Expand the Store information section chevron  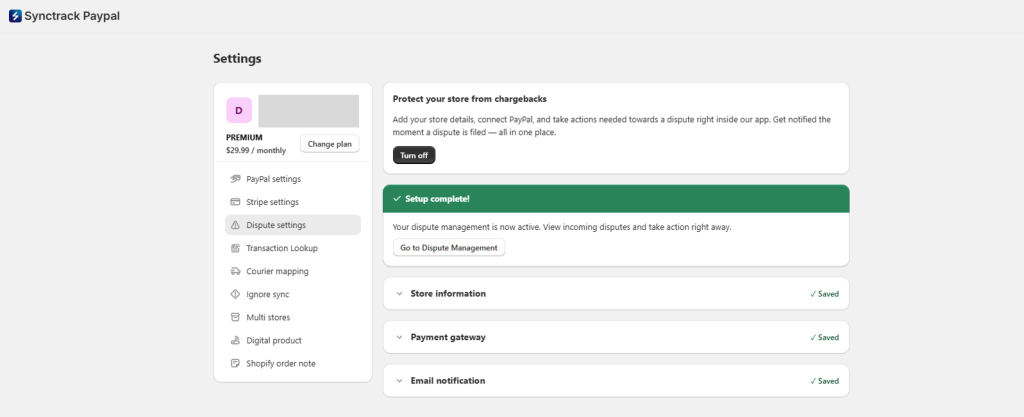(400, 294)
